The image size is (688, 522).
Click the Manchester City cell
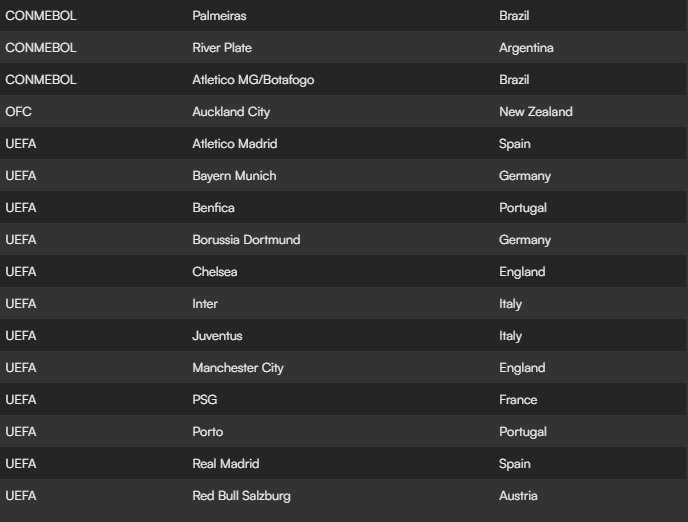tap(238, 368)
